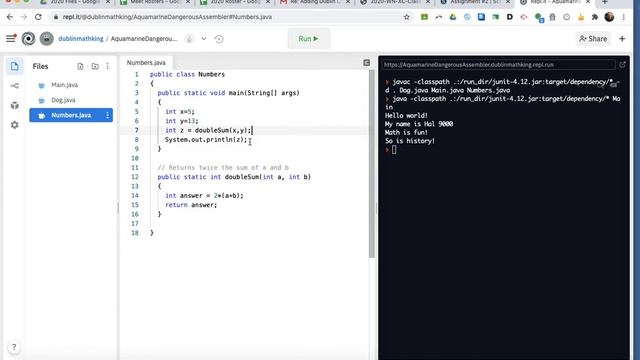Click line number 12 in the gutter
The image size is (640, 360).
[x=135, y=177]
